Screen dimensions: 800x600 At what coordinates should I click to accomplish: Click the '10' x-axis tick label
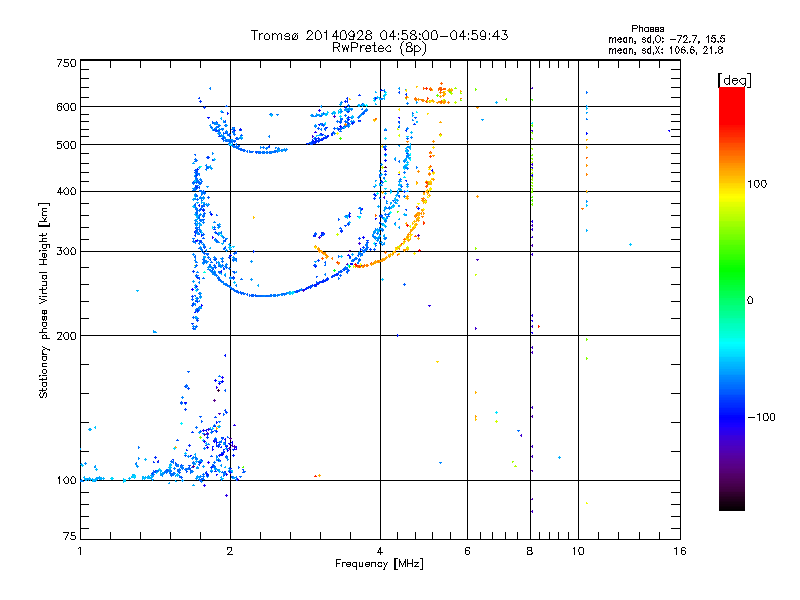[x=578, y=551]
